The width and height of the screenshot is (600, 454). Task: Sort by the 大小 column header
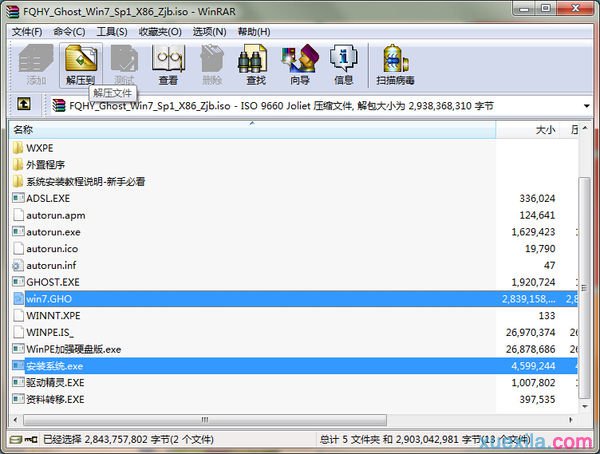pos(545,129)
